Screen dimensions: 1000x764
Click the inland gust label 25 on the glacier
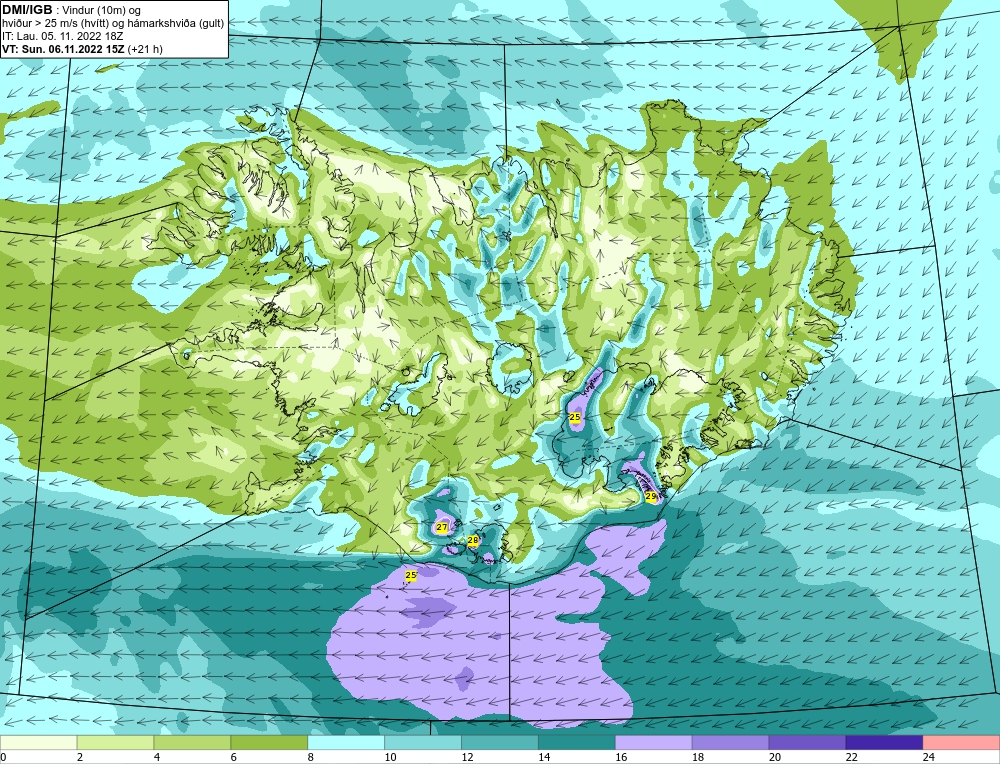(575, 417)
